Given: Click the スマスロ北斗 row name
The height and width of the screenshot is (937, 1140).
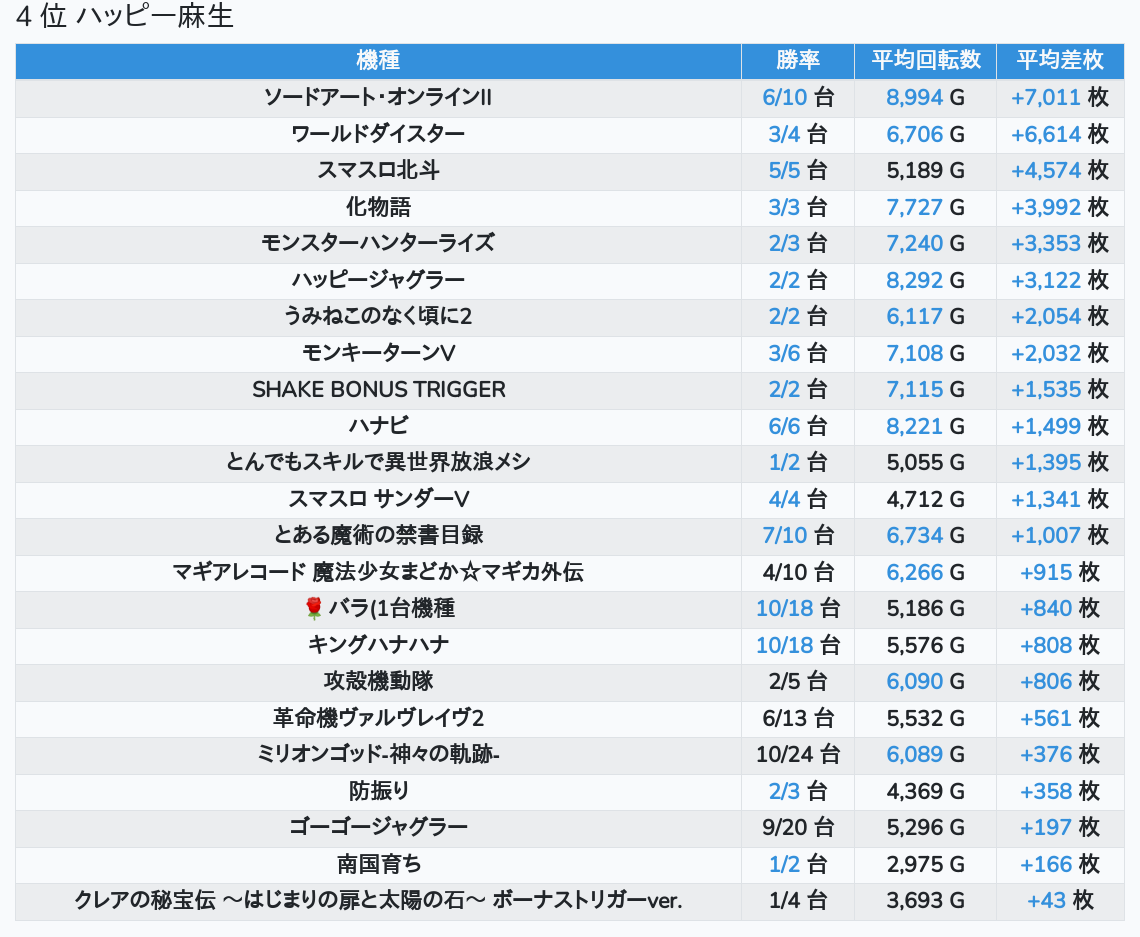Looking at the screenshot, I should point(378,170).
